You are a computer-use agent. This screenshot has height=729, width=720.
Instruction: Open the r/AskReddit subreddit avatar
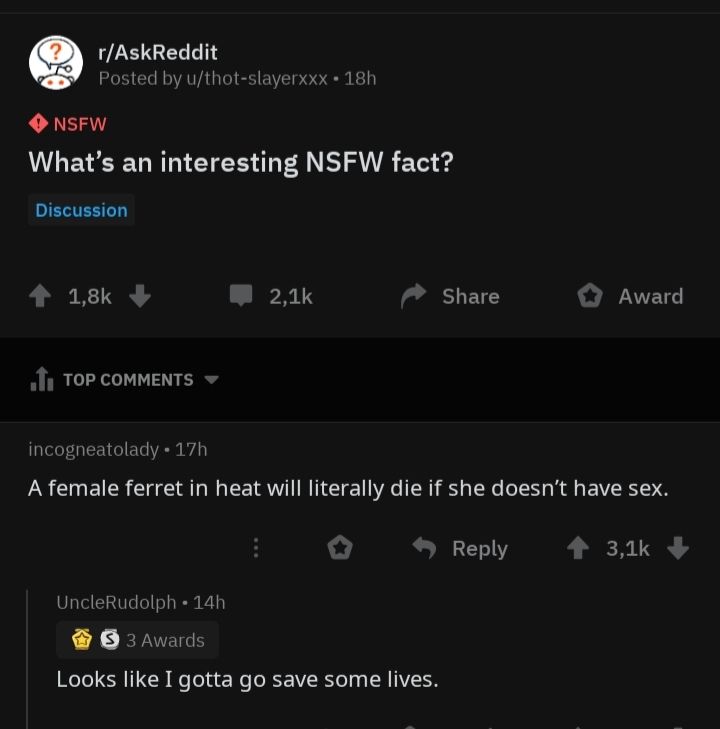click(x=55, y=62)
